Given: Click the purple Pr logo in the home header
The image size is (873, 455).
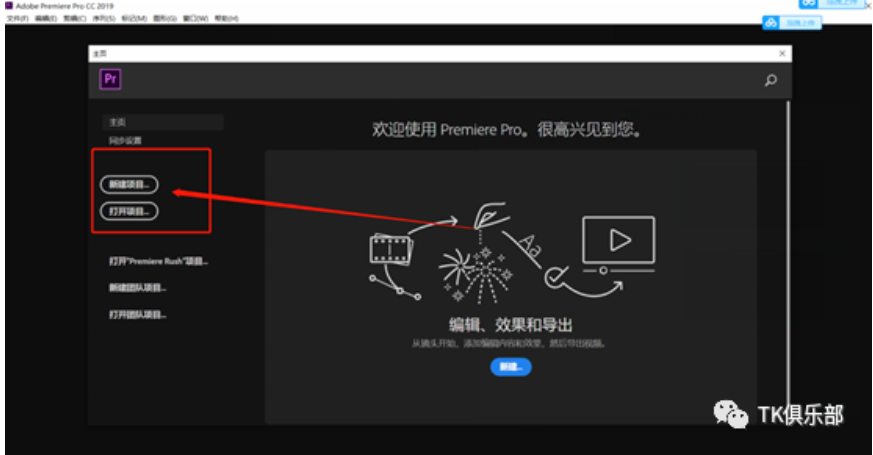Looking at the screenshot, I should (110, 79).
